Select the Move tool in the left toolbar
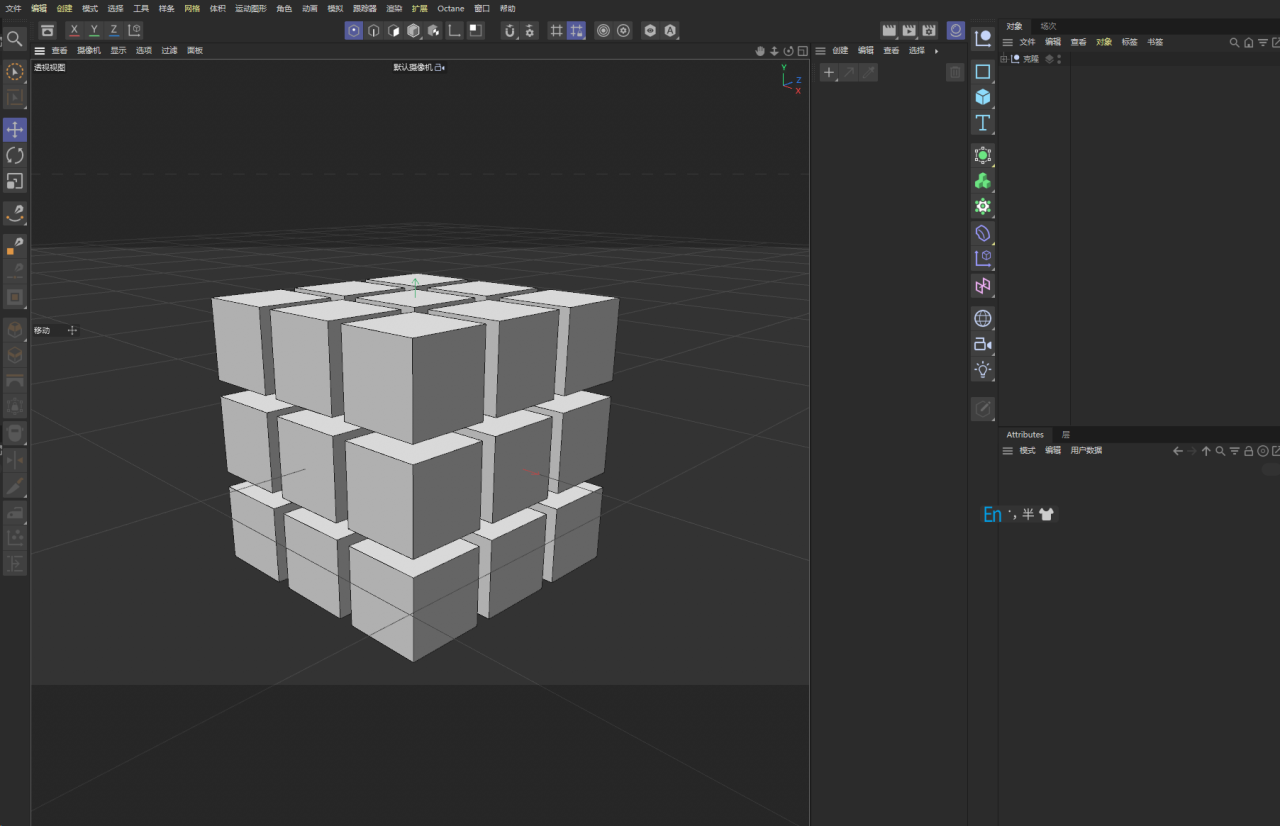The height and width of the screenshot is (826, 1280). tap(14, 129)
